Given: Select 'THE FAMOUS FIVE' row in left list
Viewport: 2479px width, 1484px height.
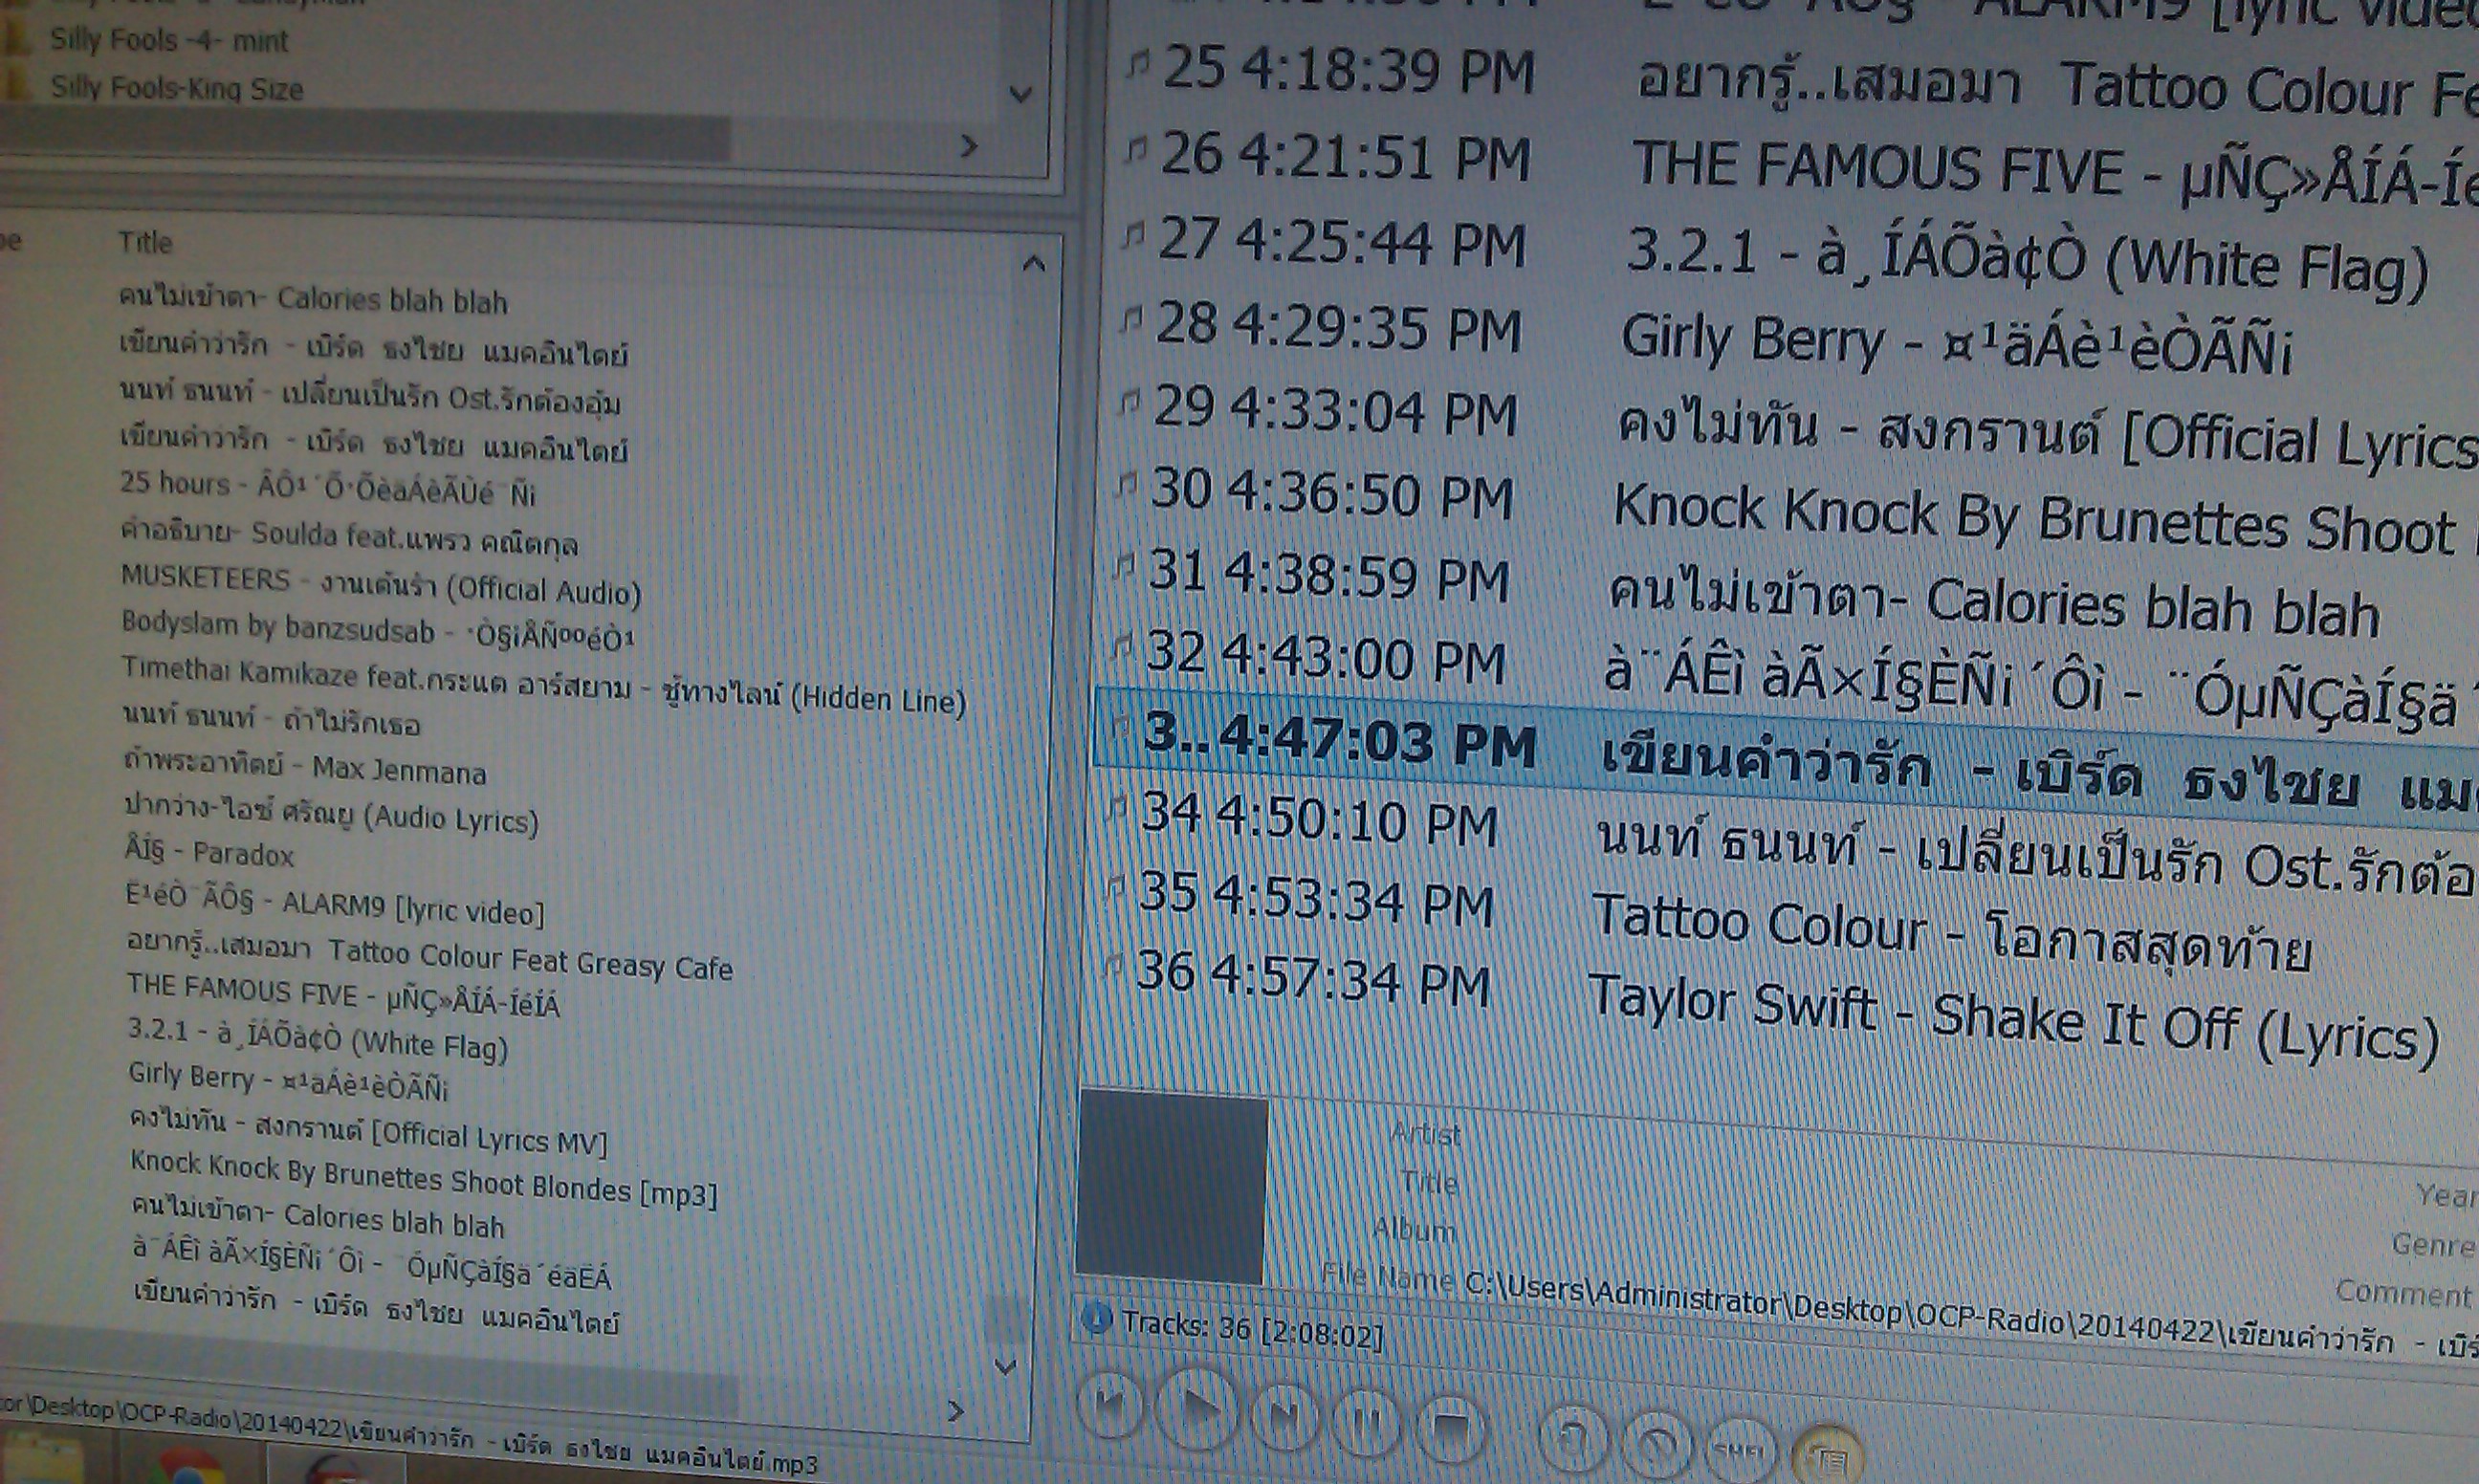Looking at the screenshot, I should (x=343, y=995).
